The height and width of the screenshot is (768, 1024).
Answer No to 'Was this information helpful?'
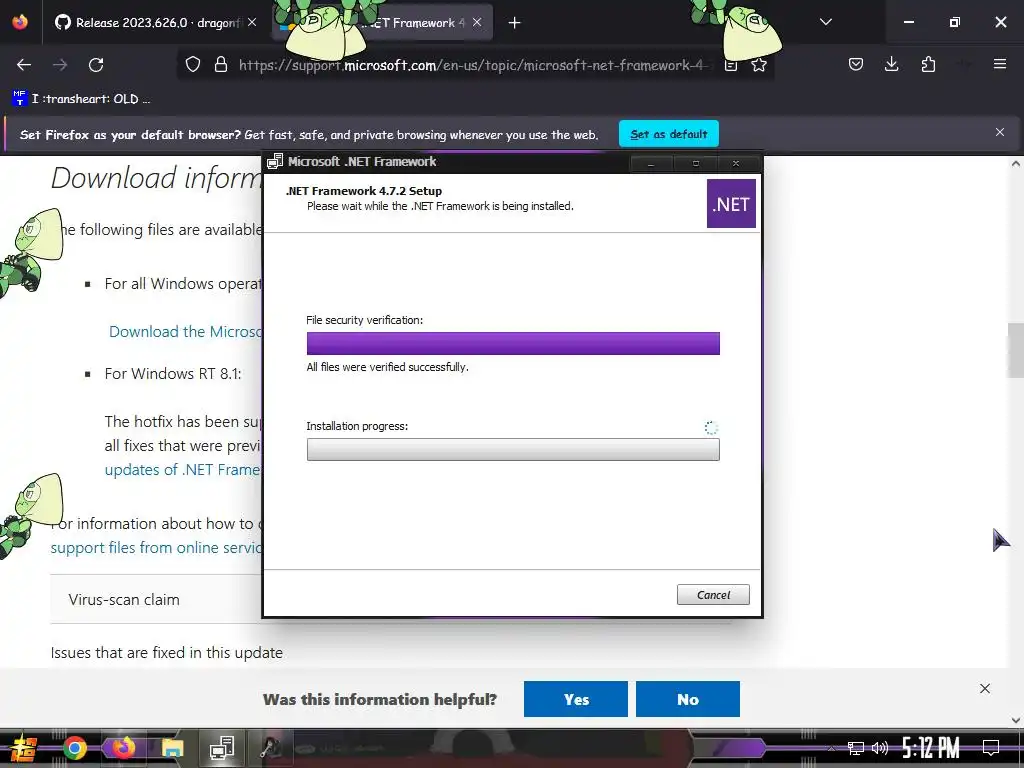point(688,699)
